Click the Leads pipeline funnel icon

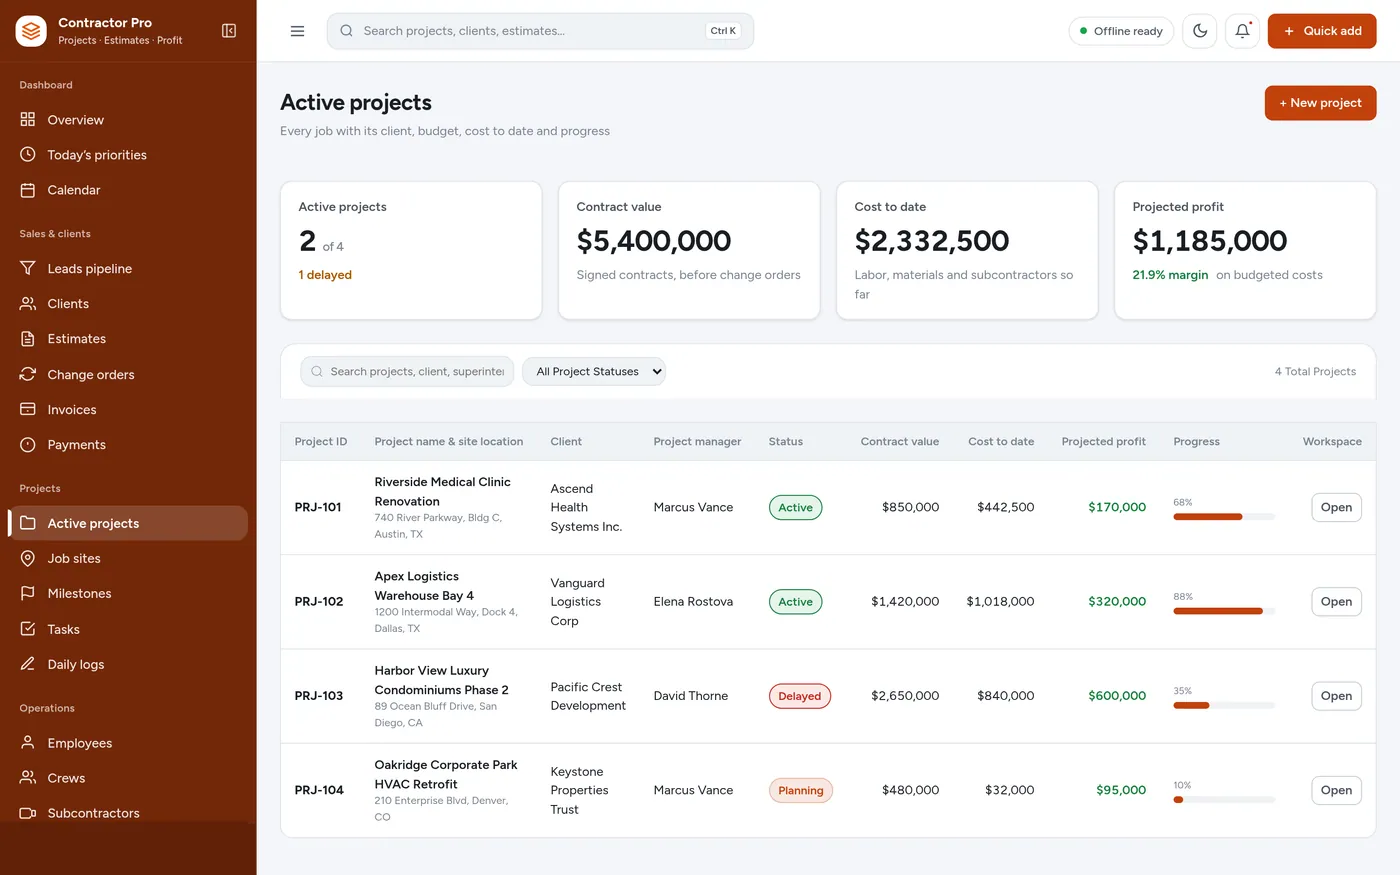pyautogui.click(x=28, y=268)
